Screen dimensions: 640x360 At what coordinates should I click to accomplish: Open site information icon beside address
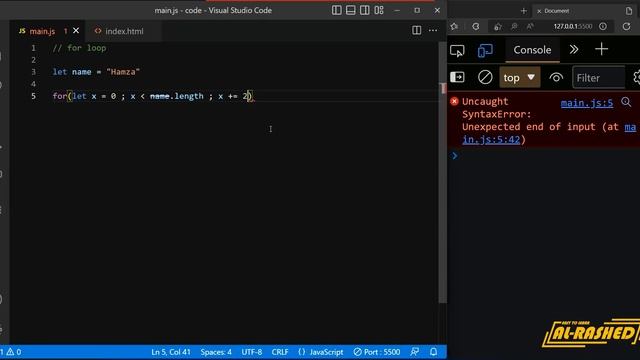(x=603, y=27)
